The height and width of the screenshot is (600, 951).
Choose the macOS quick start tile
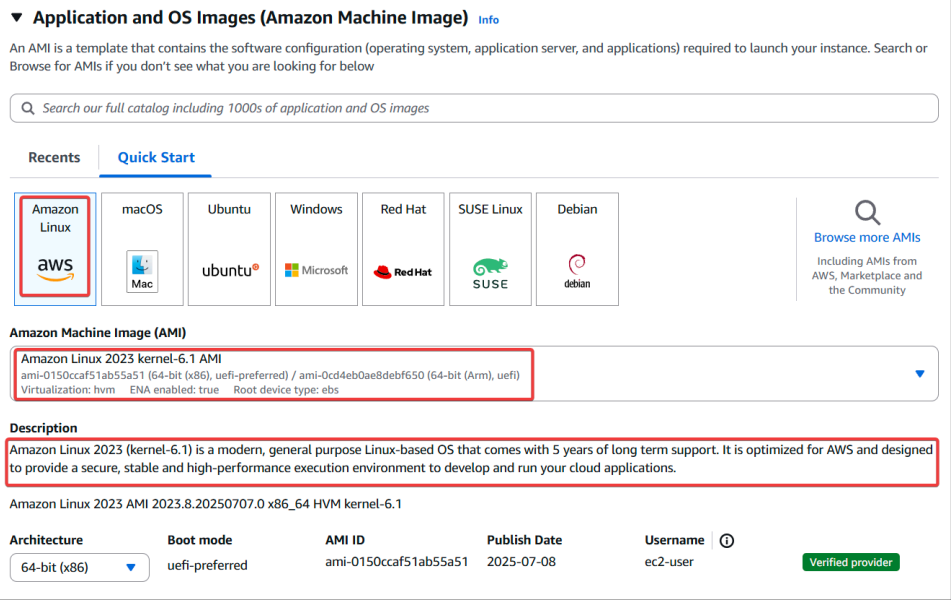142,249
